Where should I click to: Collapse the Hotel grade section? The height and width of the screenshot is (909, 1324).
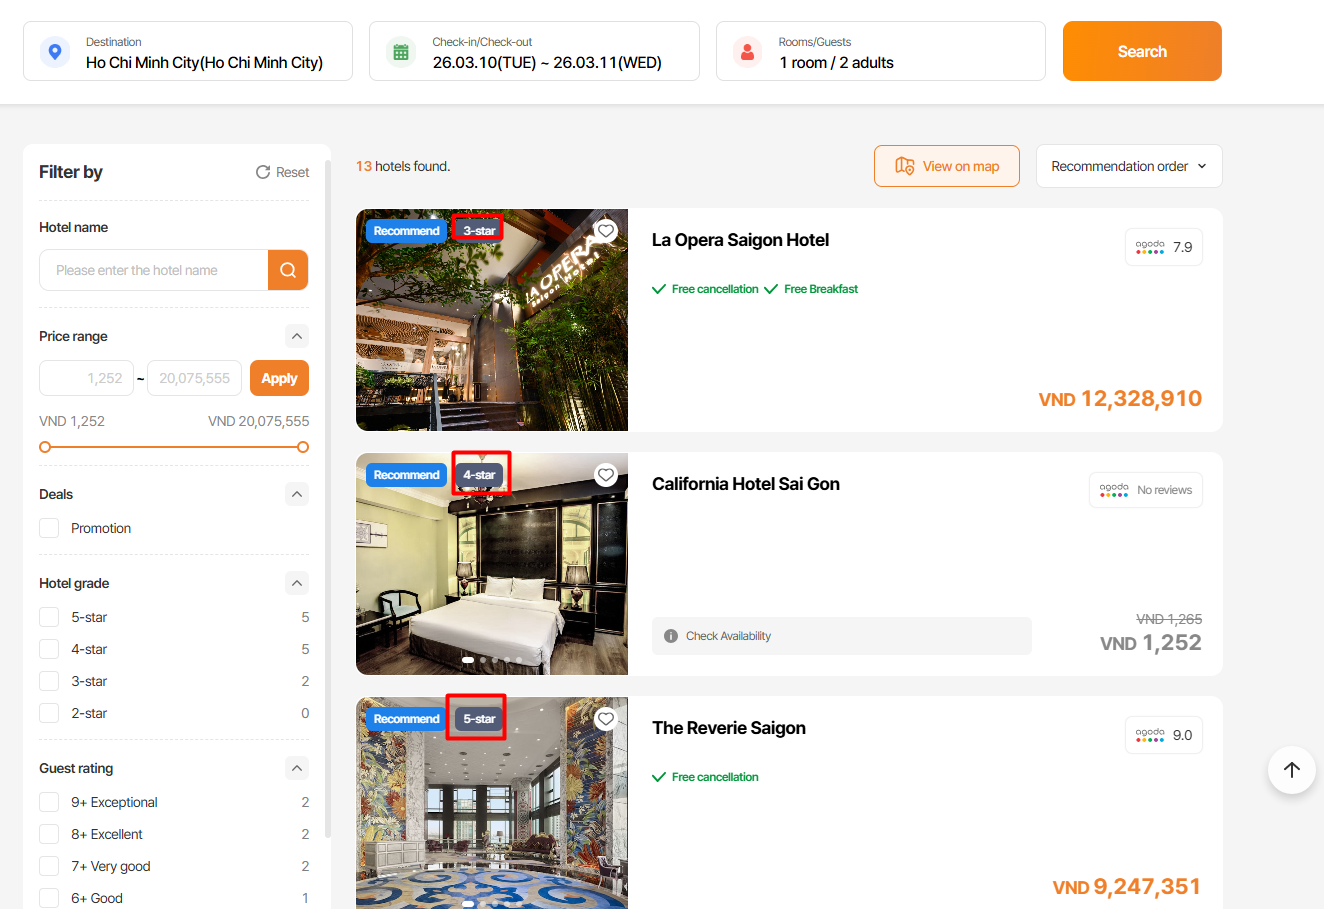pos(297,583)
